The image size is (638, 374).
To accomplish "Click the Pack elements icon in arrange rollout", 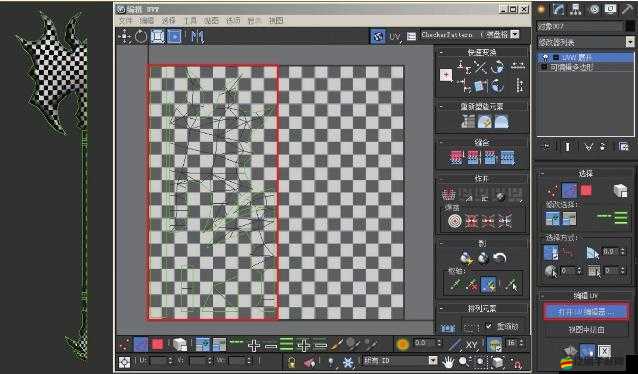I will coord(448,328).
